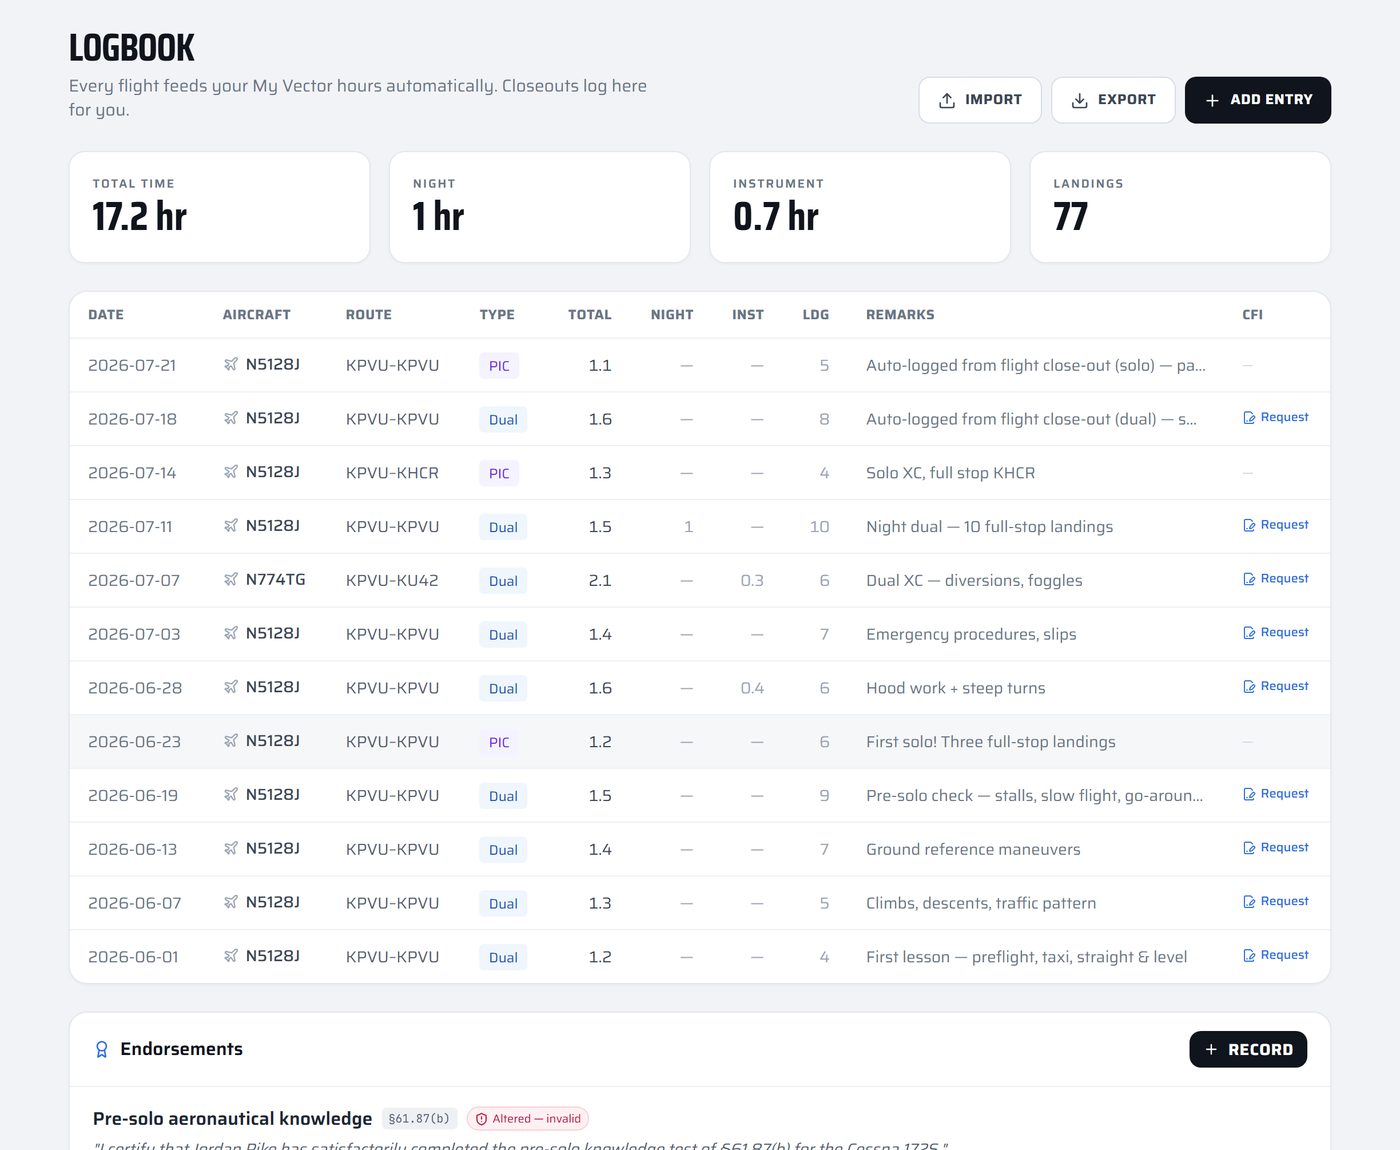Click the TOTAL column header
Image resolution: width=1400 pixels, height=1150 pixels.
point(590,315)
